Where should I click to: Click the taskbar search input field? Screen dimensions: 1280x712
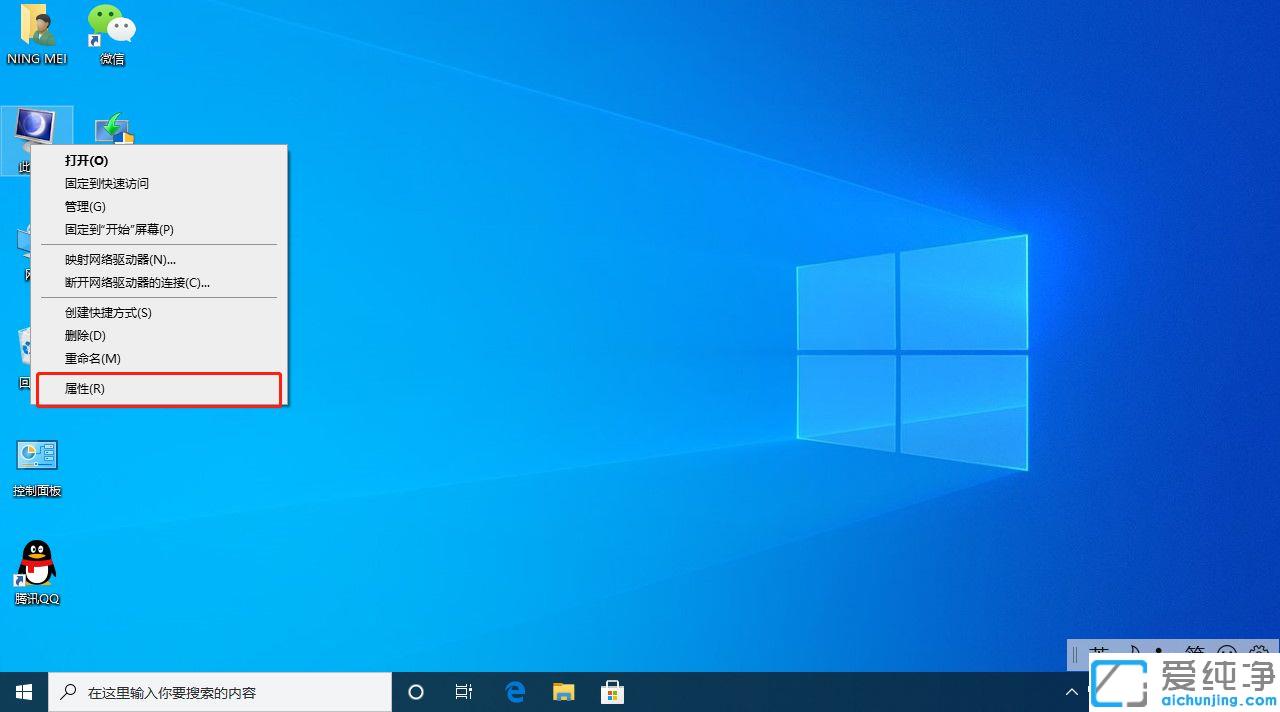[x=220, y=691]
